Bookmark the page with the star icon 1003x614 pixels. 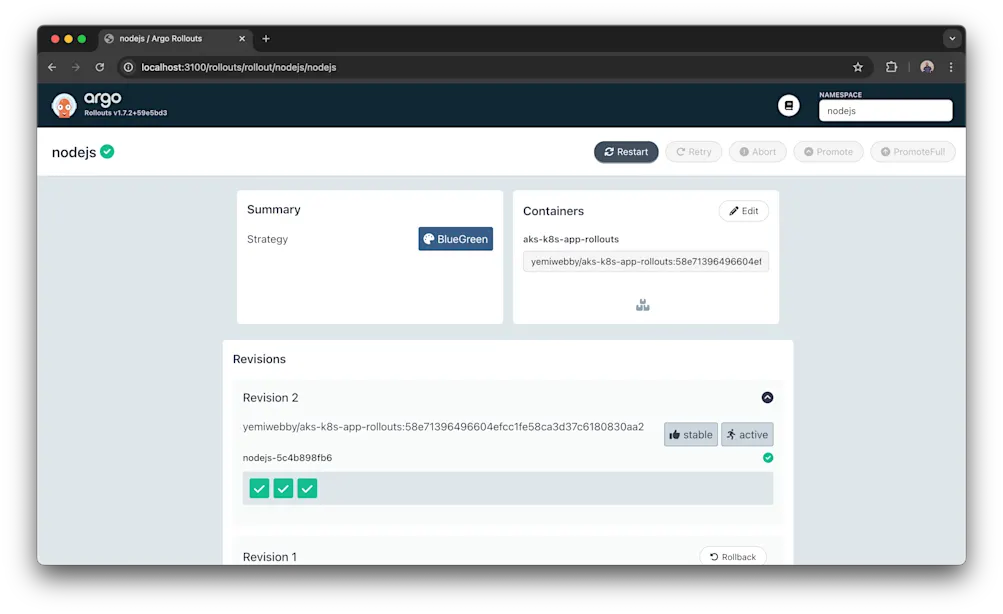click(857, 67)
